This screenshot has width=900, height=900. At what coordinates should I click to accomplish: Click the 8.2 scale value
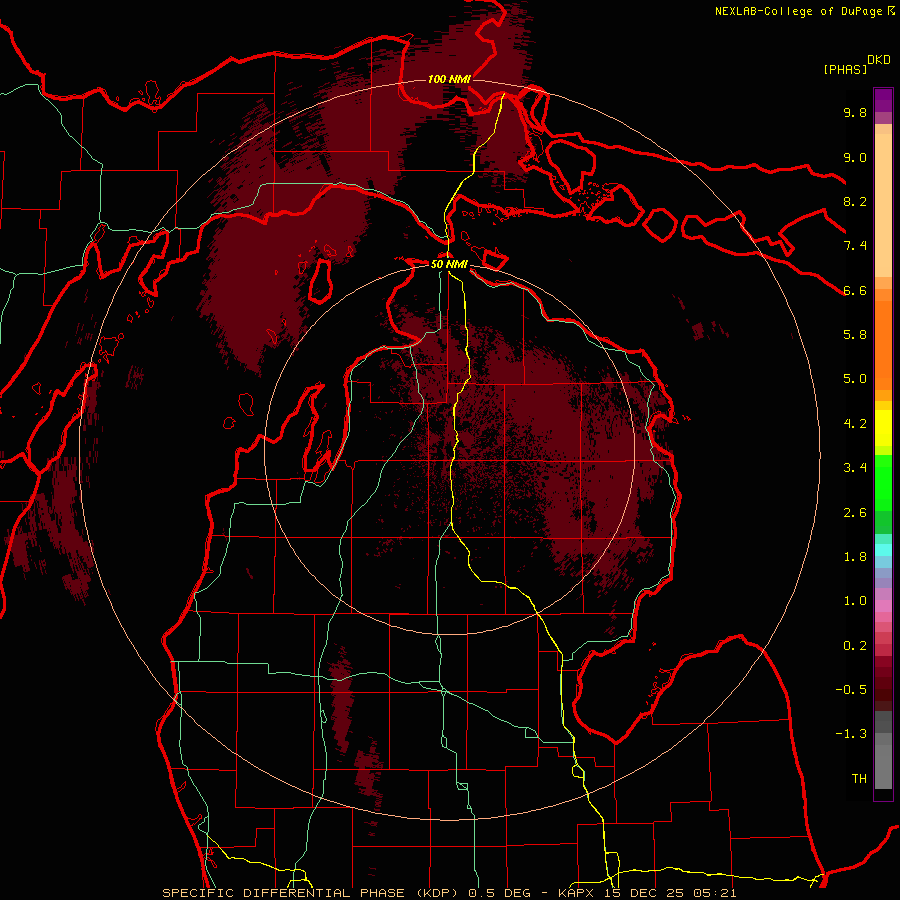coord(855,201)
